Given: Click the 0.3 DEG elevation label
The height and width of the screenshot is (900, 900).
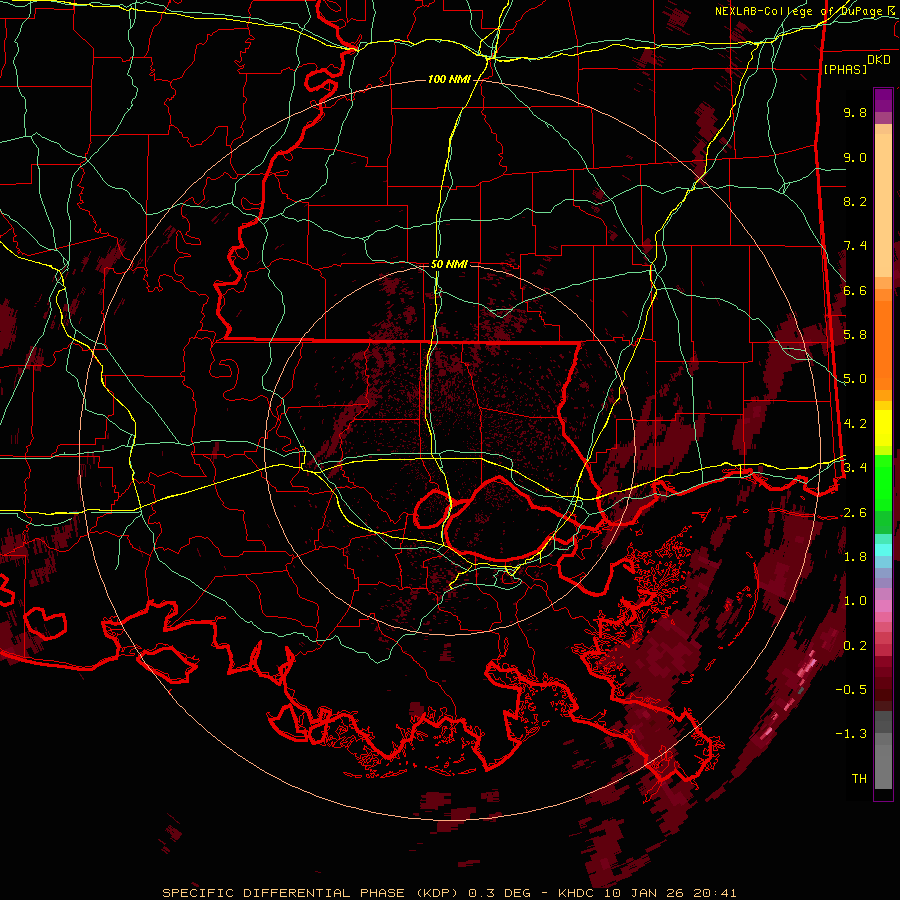Looking at the screenshot, I should click(x=501, y=893).
